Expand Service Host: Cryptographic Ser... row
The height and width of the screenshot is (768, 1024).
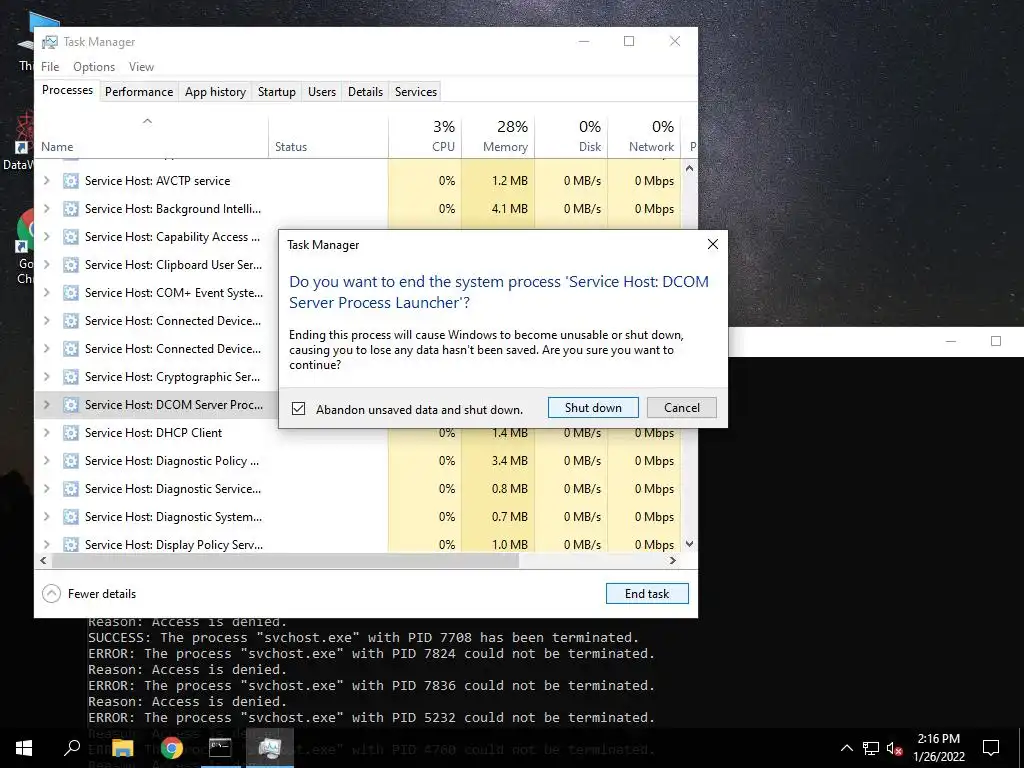(x=46, y=377)
